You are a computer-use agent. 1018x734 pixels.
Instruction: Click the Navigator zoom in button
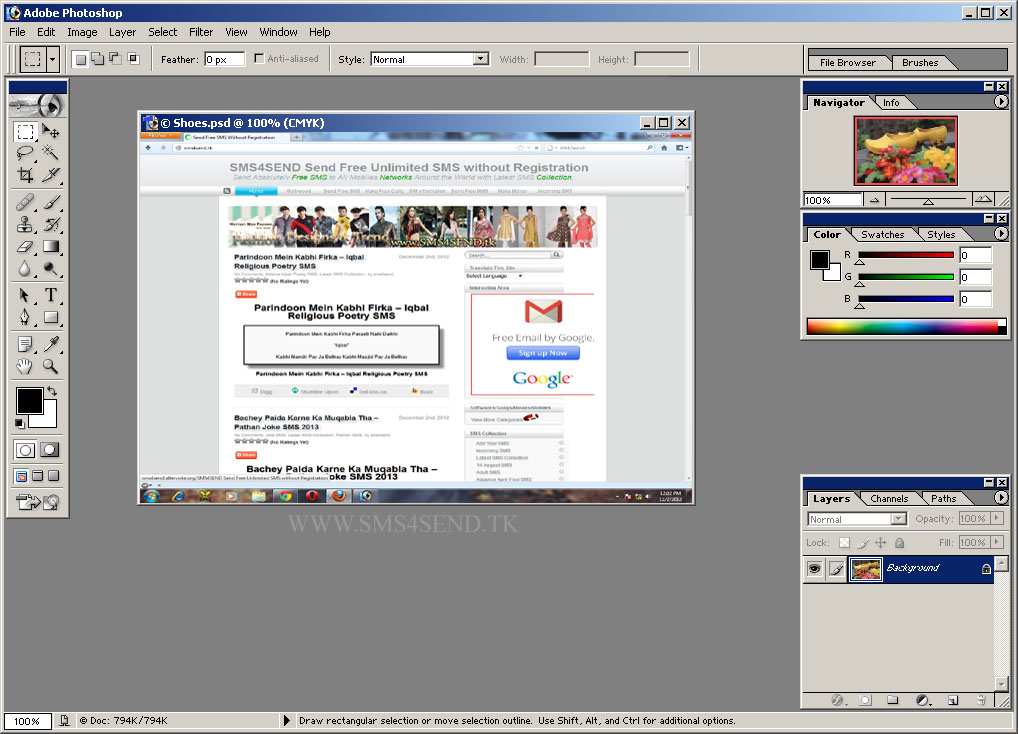984,199
